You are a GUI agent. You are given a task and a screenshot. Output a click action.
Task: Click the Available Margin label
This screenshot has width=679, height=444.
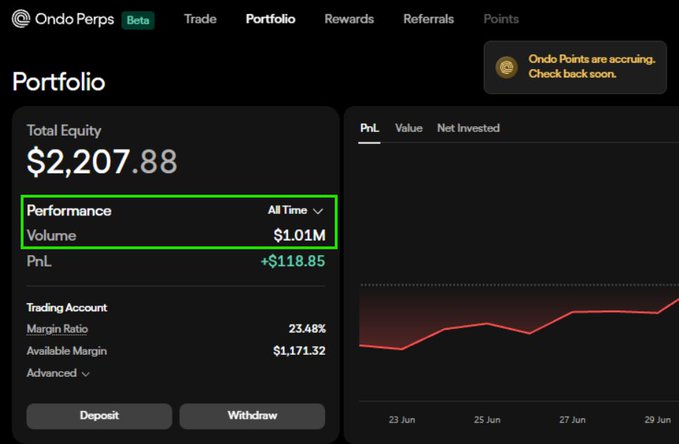67,351
